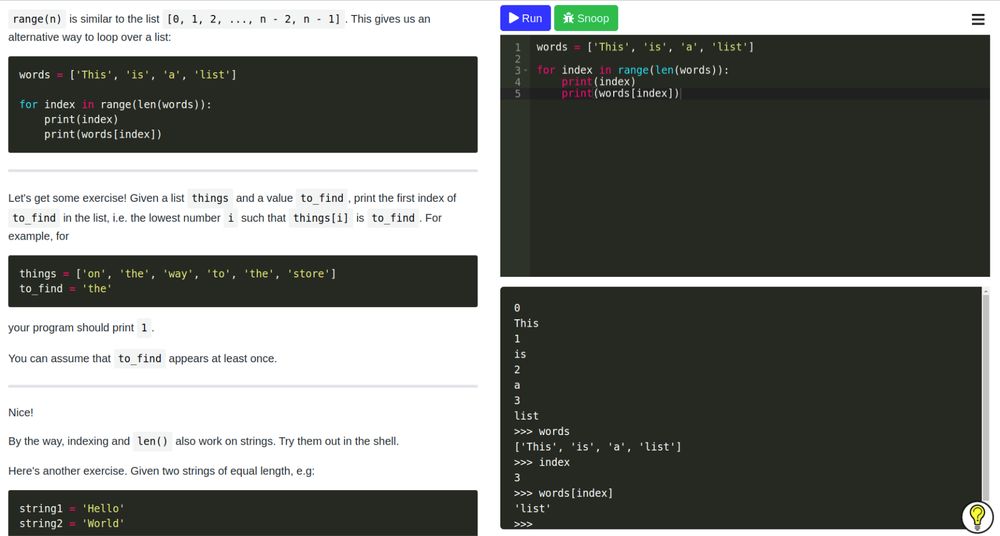Click the words list code example block
Image resolution: width=1000 pixels, height=536 pixels.
(242, 105)
